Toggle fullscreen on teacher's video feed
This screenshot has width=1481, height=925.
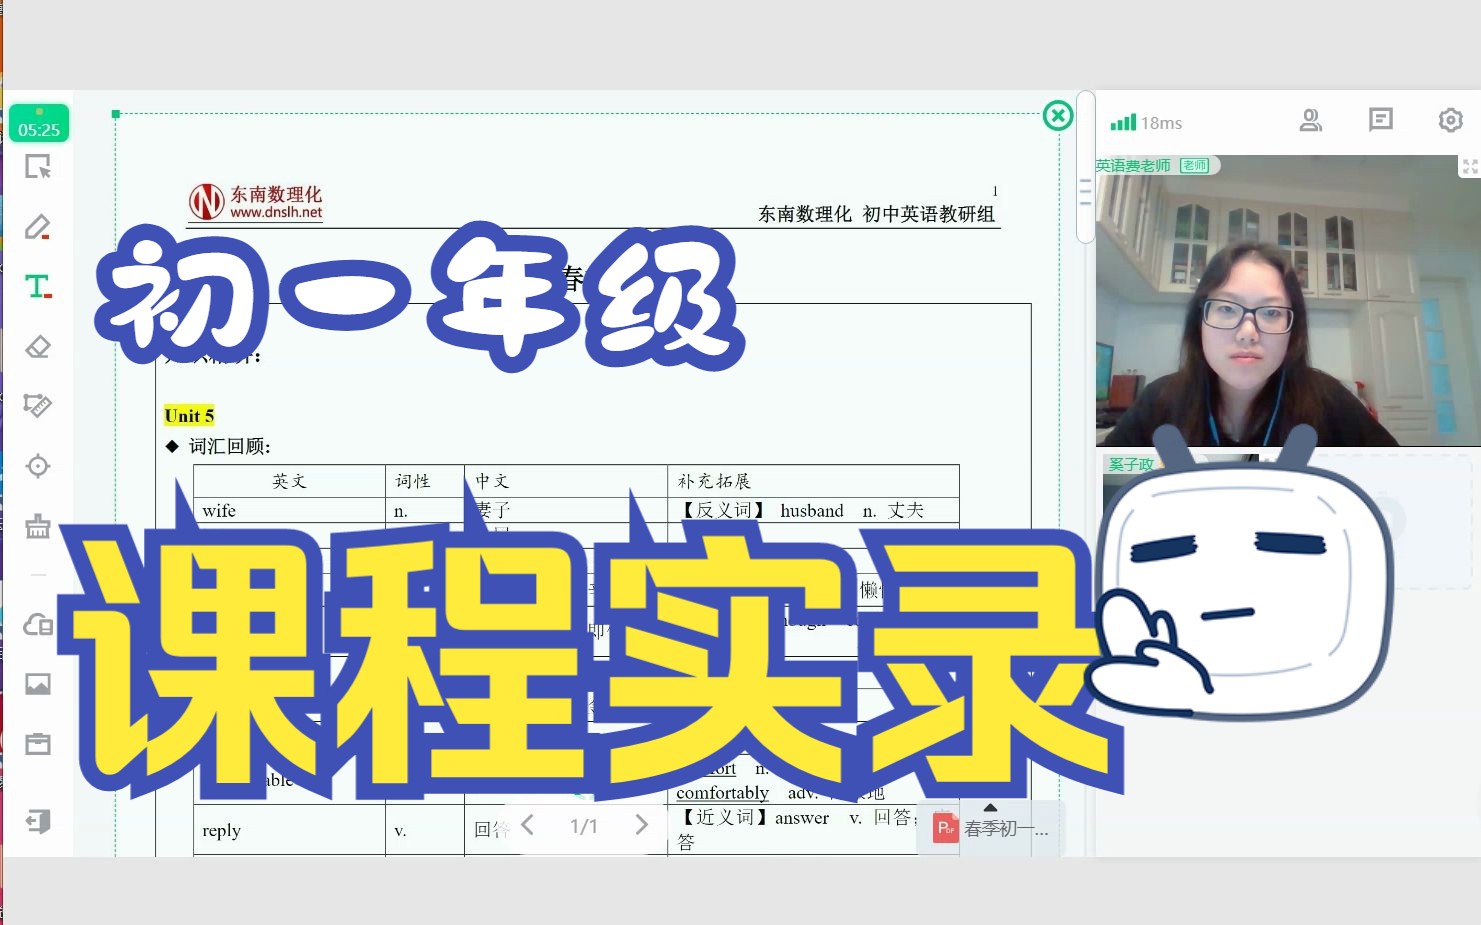point(1469,166)
